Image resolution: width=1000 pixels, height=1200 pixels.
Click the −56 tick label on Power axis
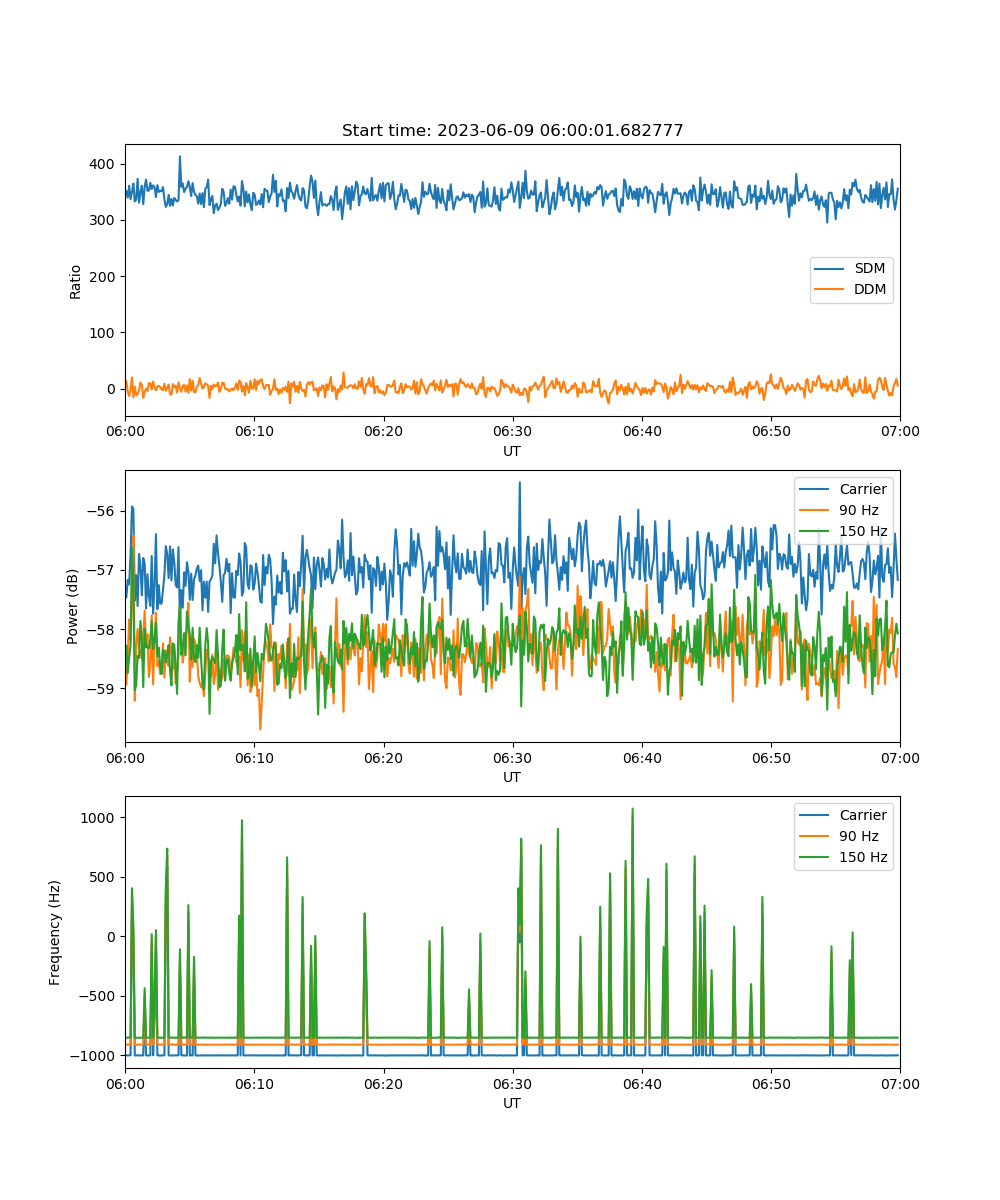[100, 511]
